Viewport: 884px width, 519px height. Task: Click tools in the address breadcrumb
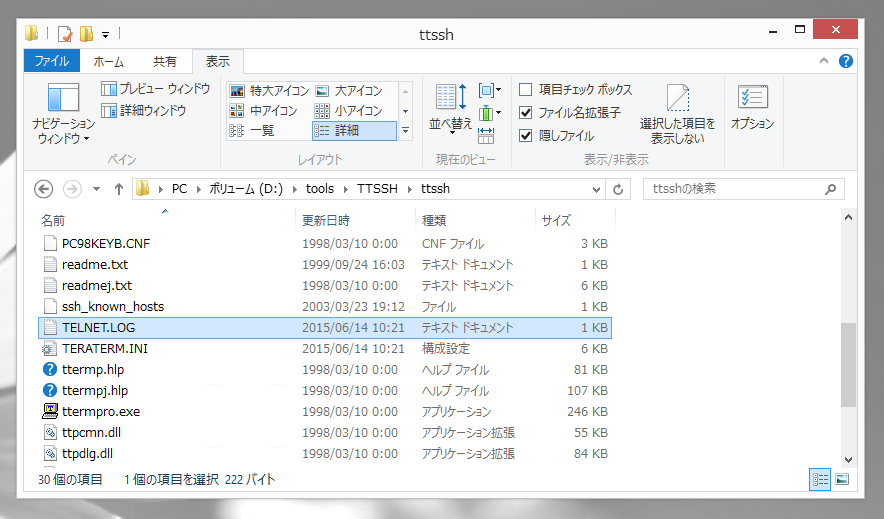point(320,189)
